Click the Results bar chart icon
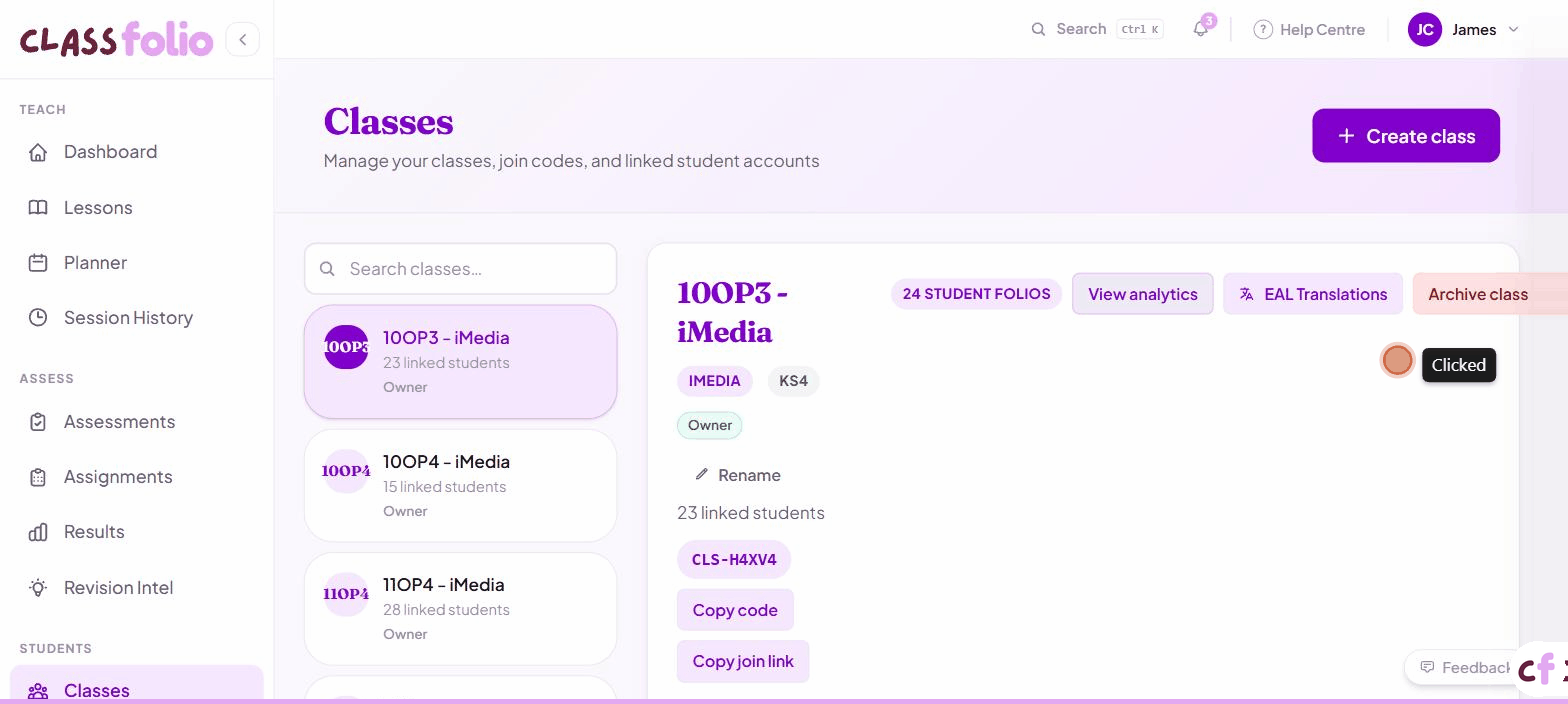Image resolution: width=1568 pixels, height=704 pixels. (x=38, y=531)
